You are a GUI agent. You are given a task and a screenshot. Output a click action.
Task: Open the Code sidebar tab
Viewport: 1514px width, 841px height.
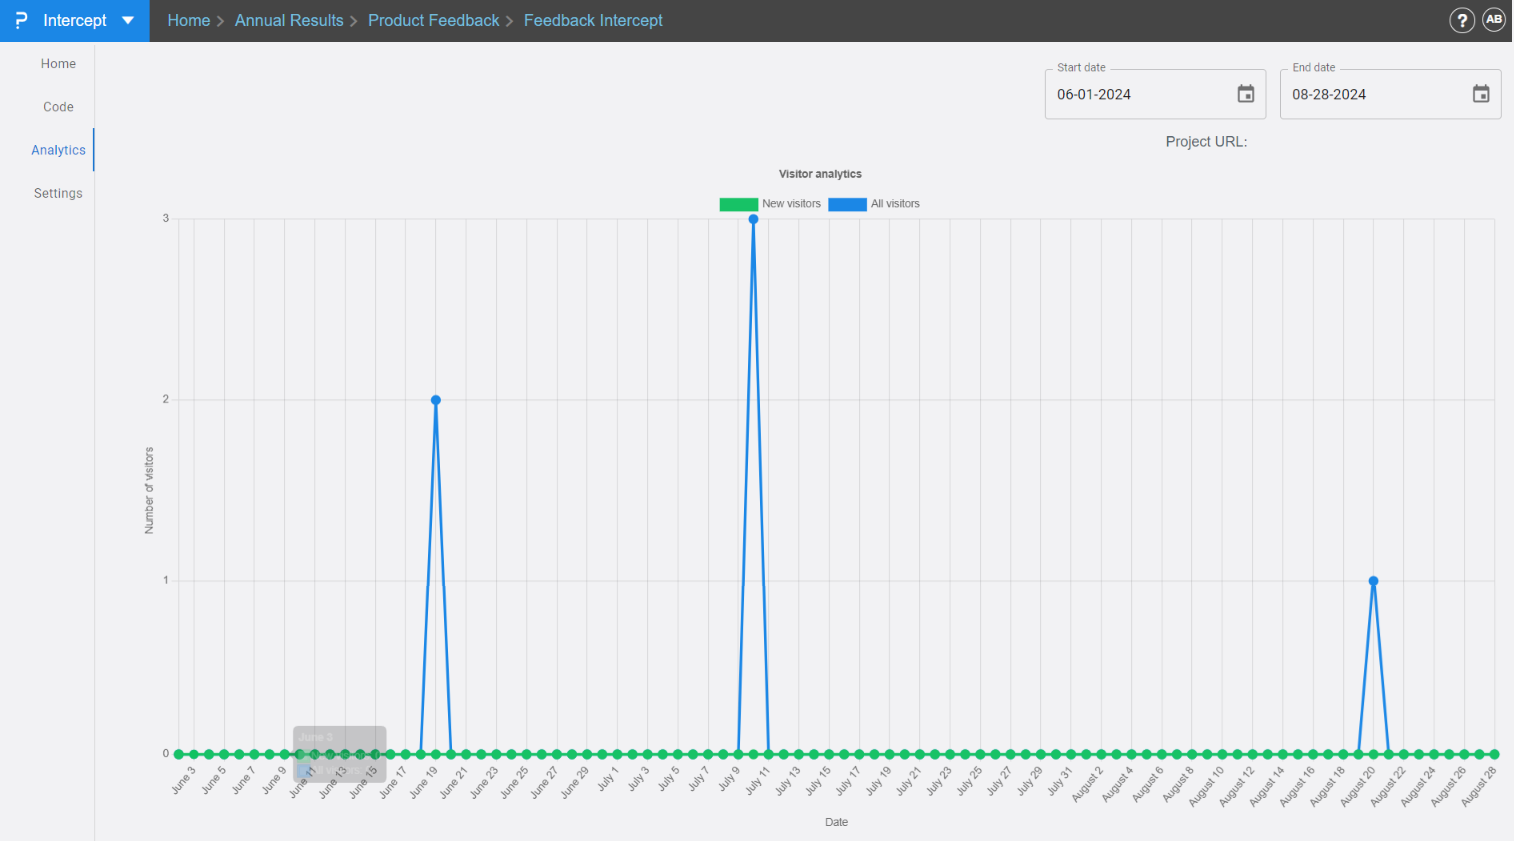click(x=58, y=107)
